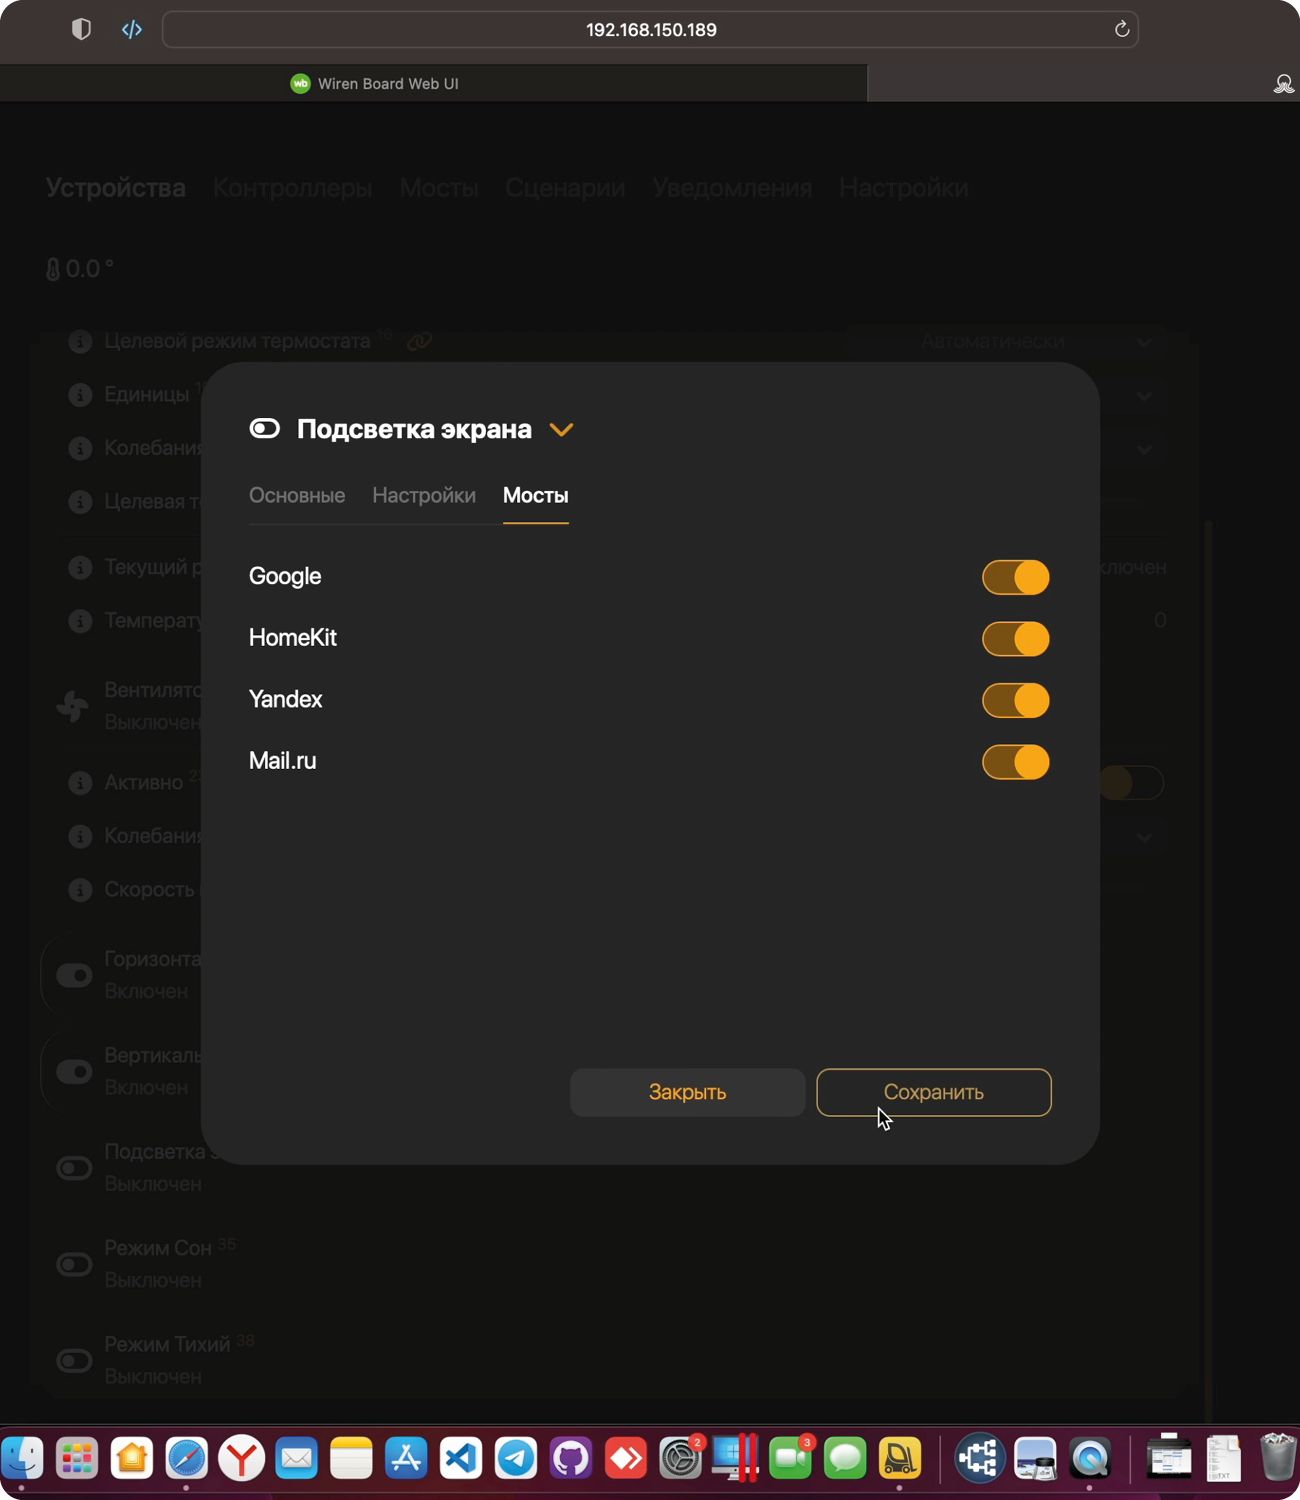Open the Home app in the dock
The width and height of the screenshot is (1300, 1500).
[132, 1458]
